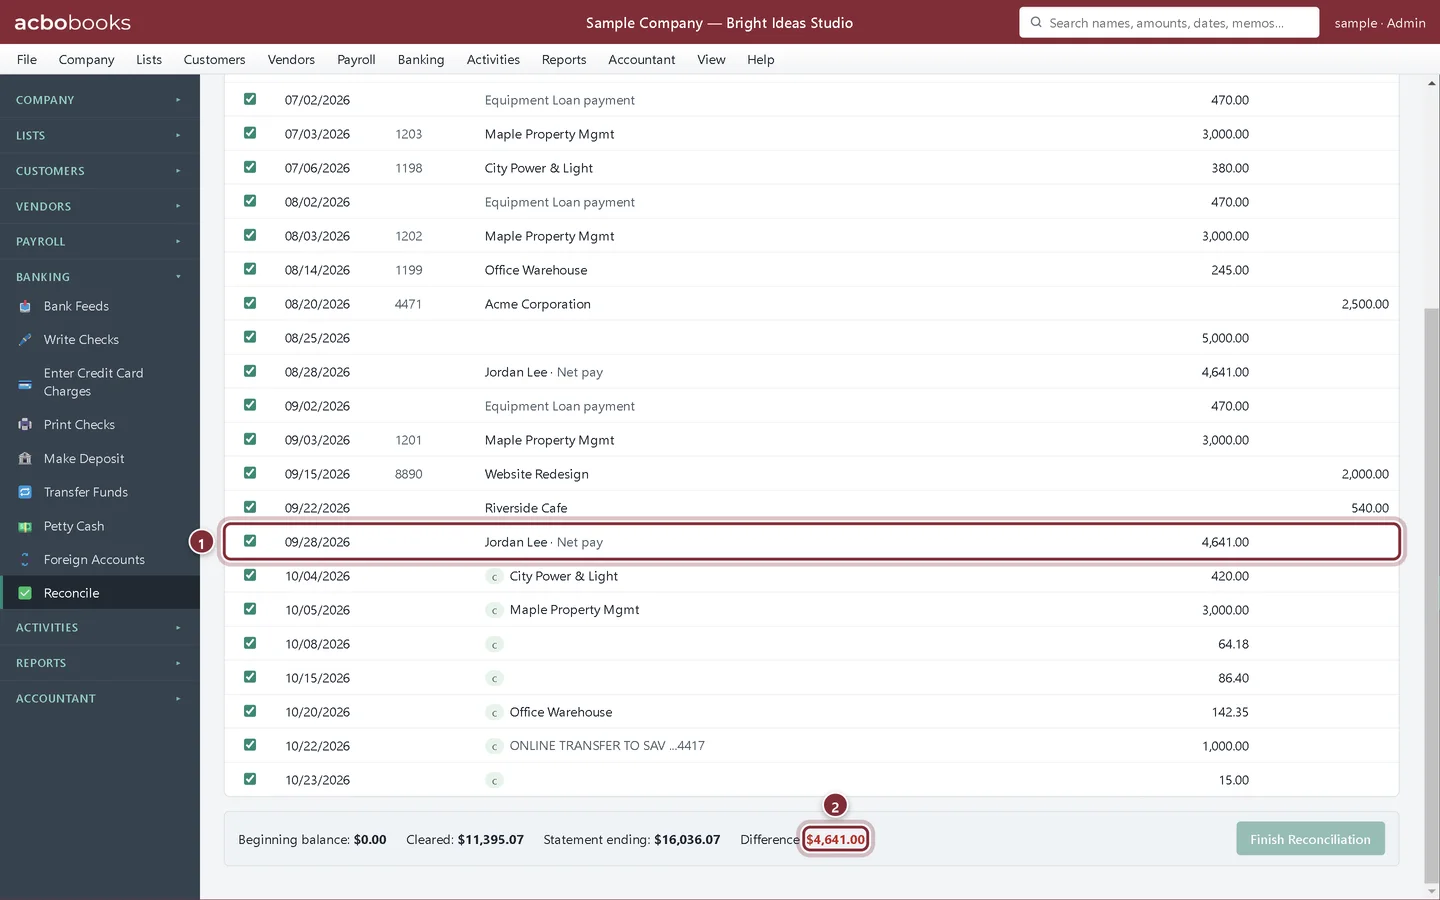Click the $4,641.00 difference amount

836,839
